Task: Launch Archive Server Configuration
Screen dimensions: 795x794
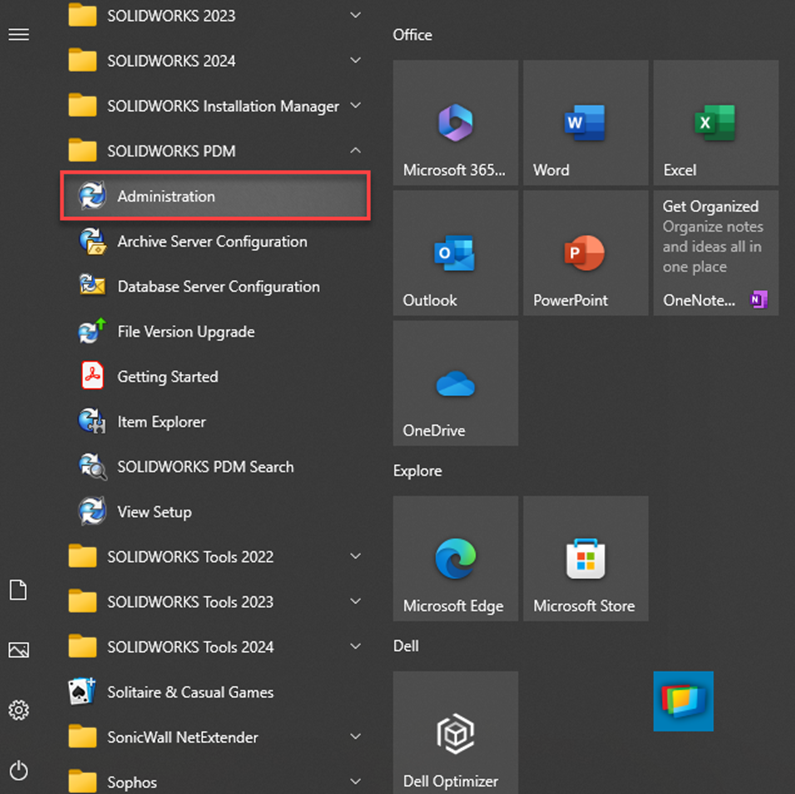Action: coord(215,241)
